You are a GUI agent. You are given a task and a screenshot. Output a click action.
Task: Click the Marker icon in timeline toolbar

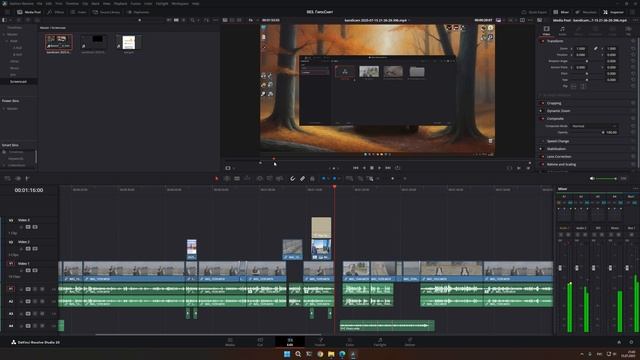[x=334, y=178]
